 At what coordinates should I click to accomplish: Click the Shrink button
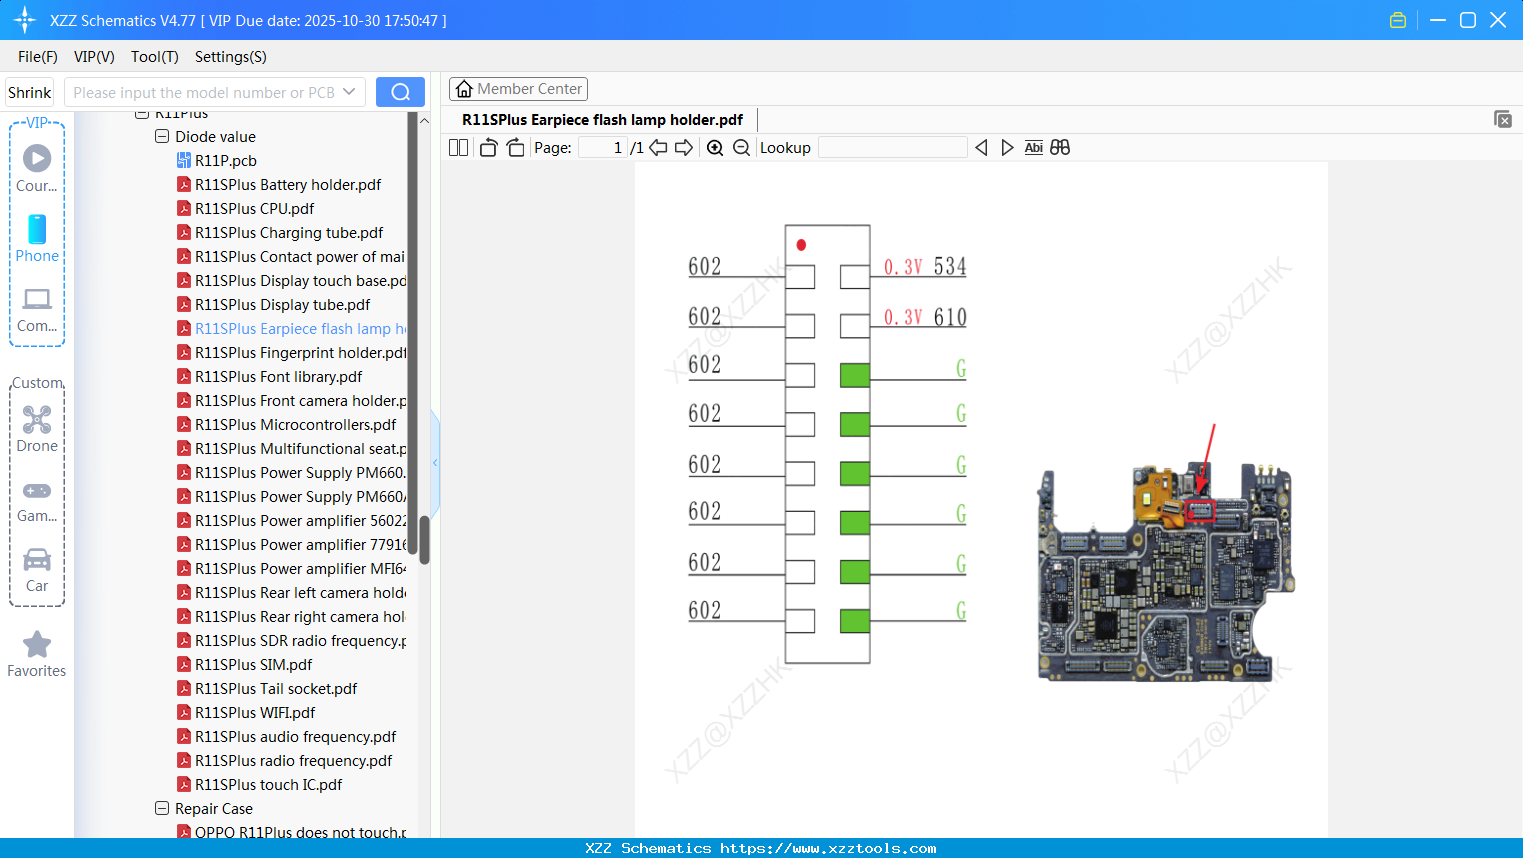point(30,92)
